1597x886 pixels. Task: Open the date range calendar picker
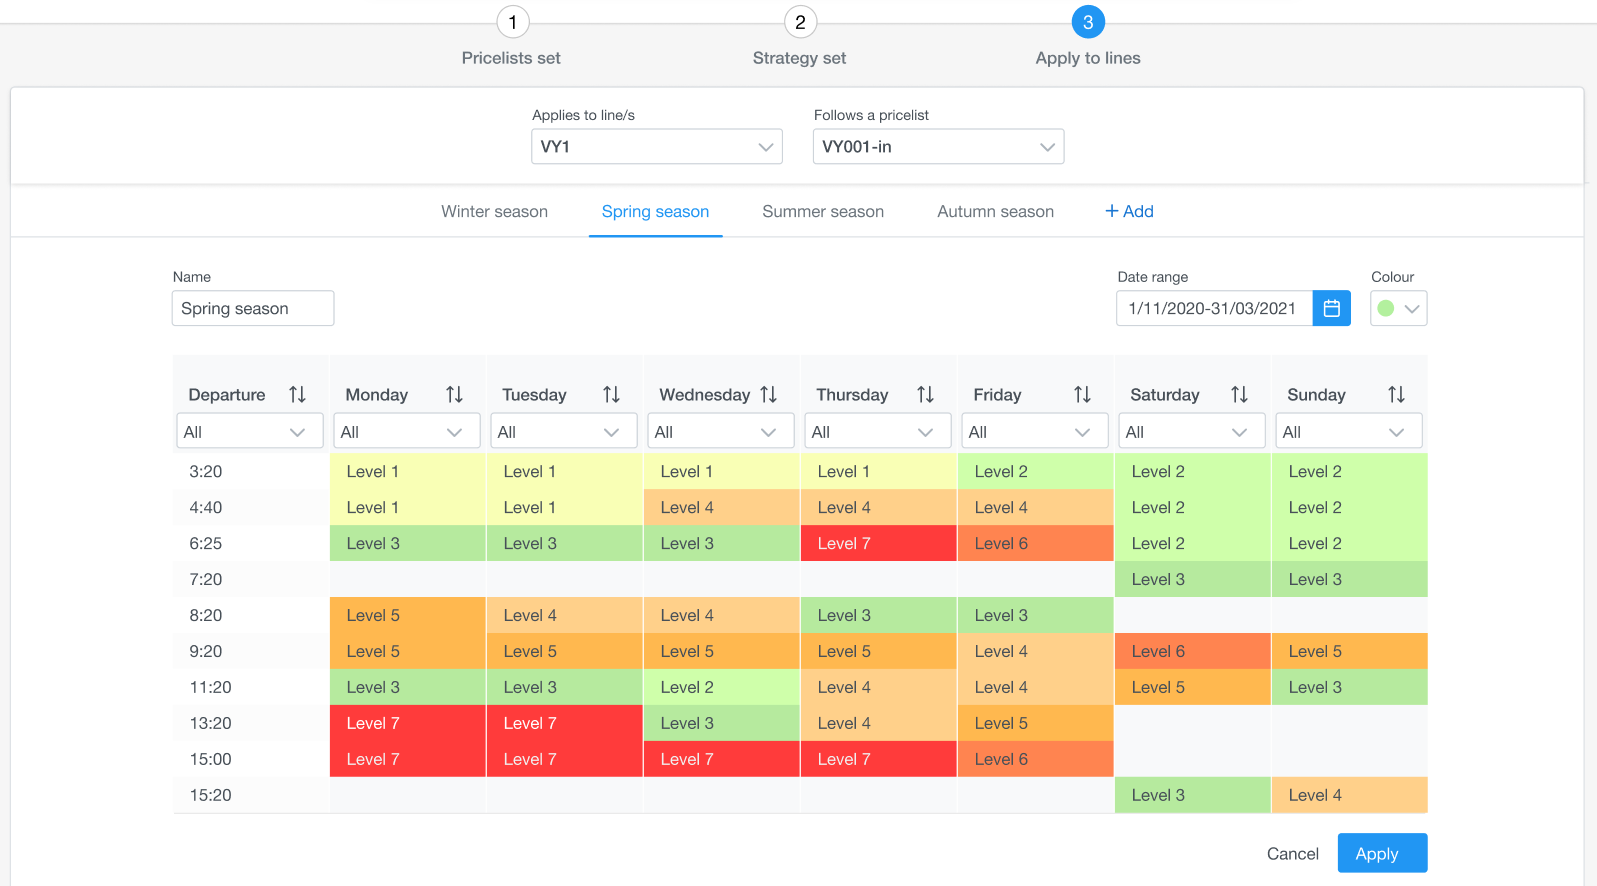point(1331,308)
